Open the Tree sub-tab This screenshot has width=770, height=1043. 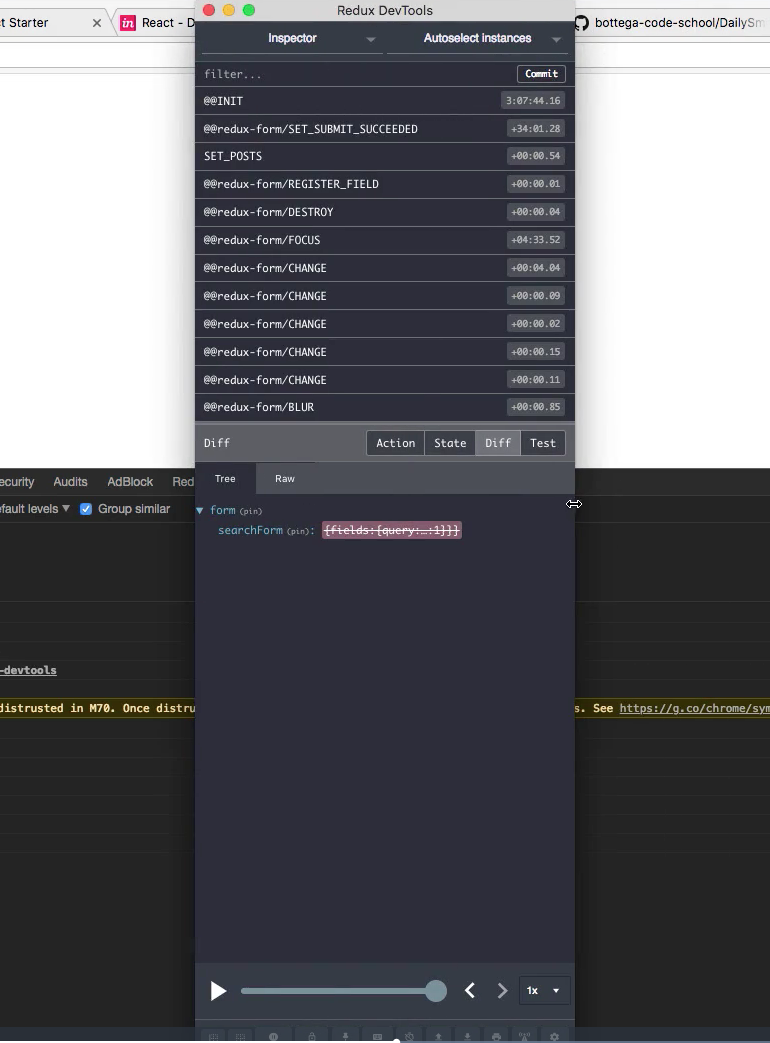225,478
